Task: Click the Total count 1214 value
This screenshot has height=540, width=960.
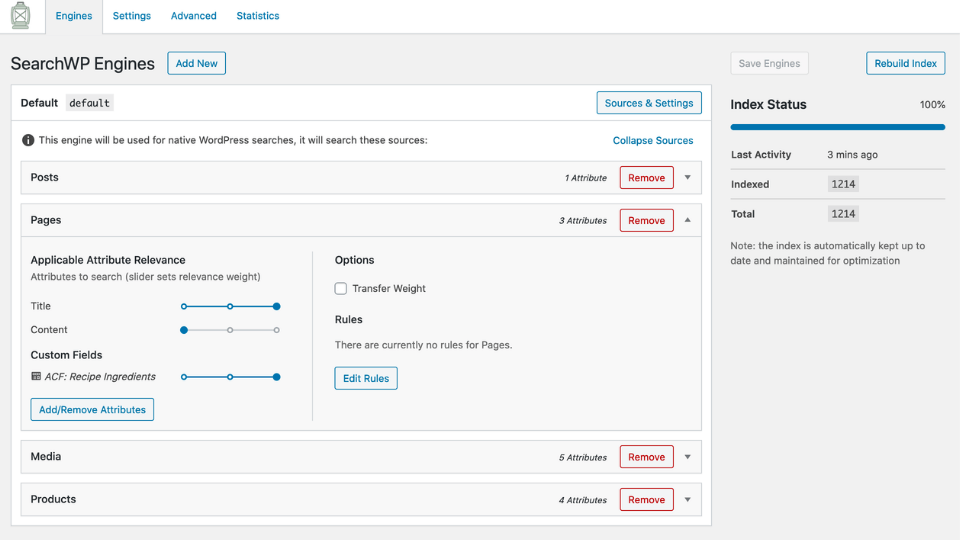Action: [843, 214]
